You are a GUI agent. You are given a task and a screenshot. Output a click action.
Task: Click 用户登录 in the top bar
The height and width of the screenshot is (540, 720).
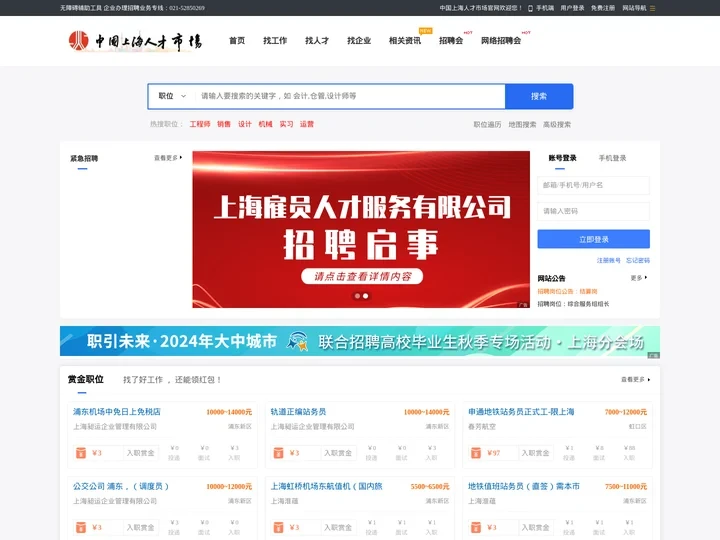(572, 8)
